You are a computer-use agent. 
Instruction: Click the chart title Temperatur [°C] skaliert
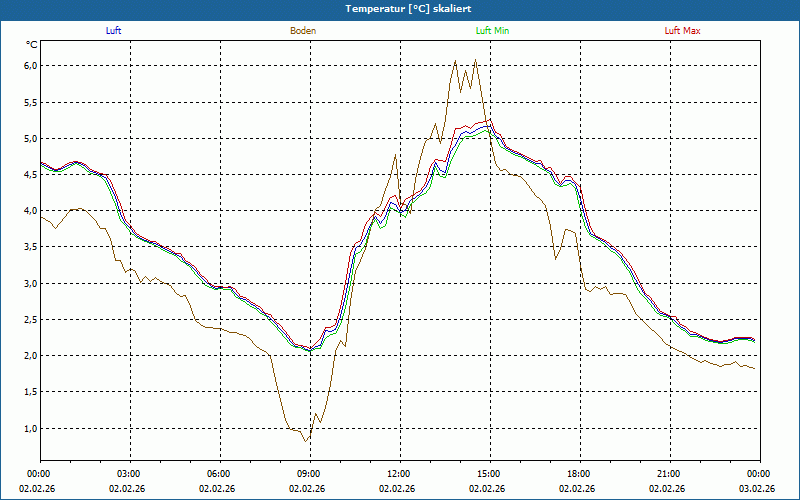[400, 8]
